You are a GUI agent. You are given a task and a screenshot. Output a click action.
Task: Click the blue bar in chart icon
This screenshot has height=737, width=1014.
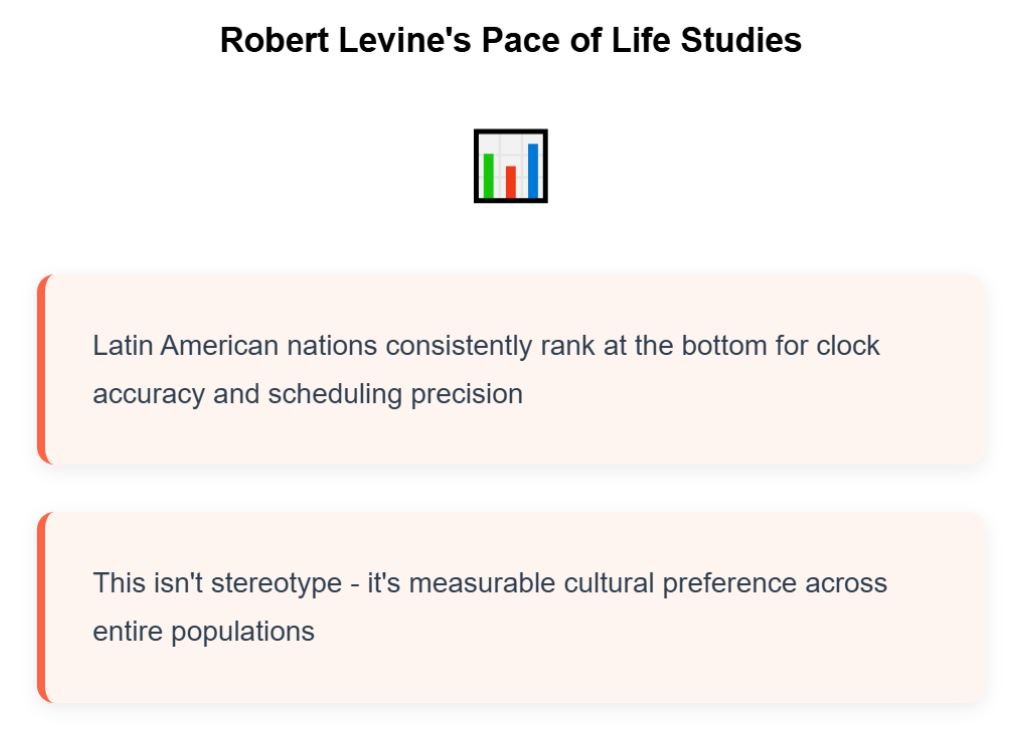[533, 170]
